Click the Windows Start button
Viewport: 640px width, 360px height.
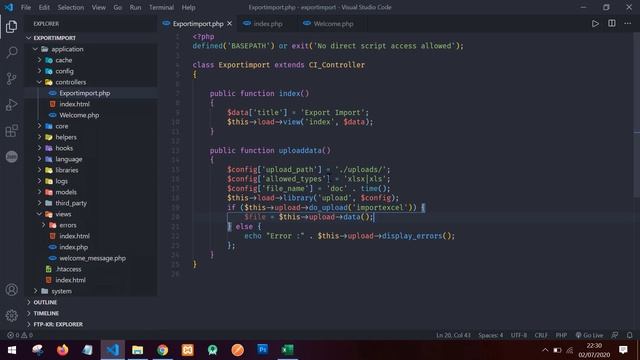pyautogui.click(x=12, y=350)
